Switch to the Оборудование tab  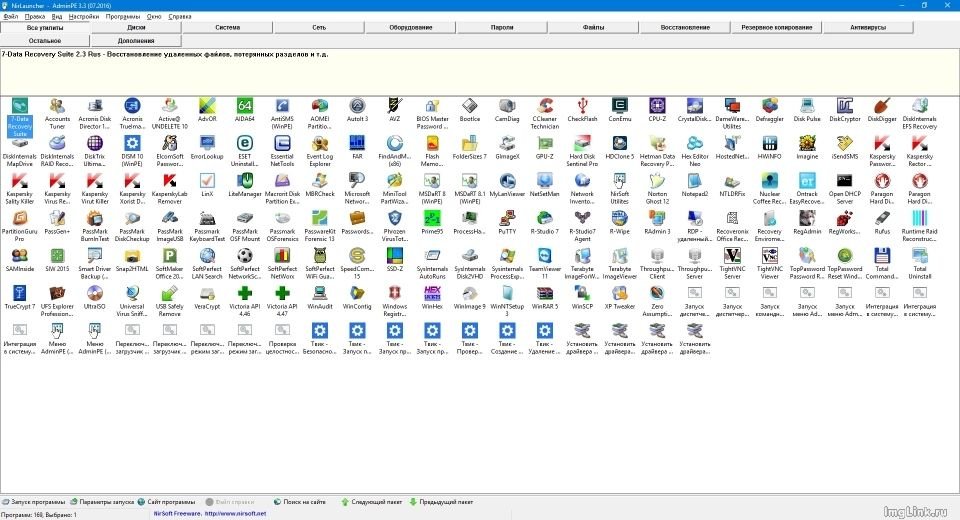pyautogui.click(x=410, y=28)
